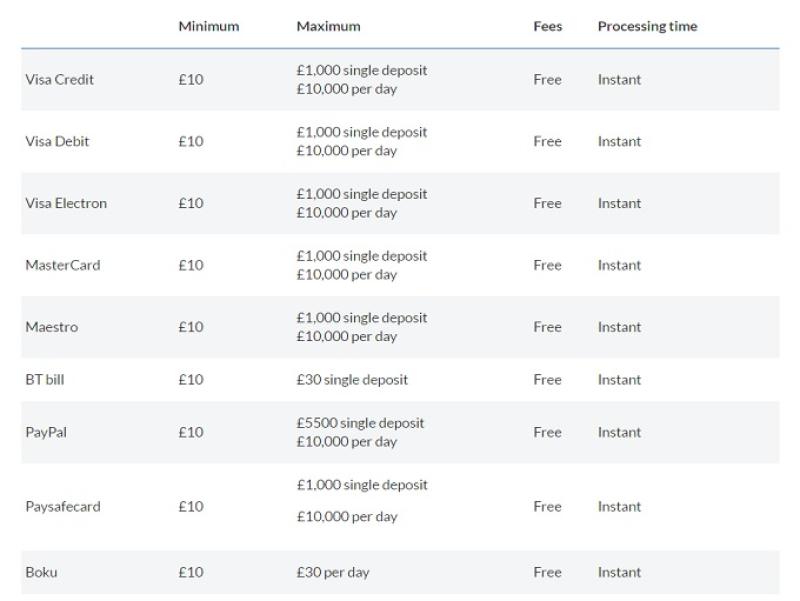
Task: Click the Processing time column header
Action: coord(647,26)
